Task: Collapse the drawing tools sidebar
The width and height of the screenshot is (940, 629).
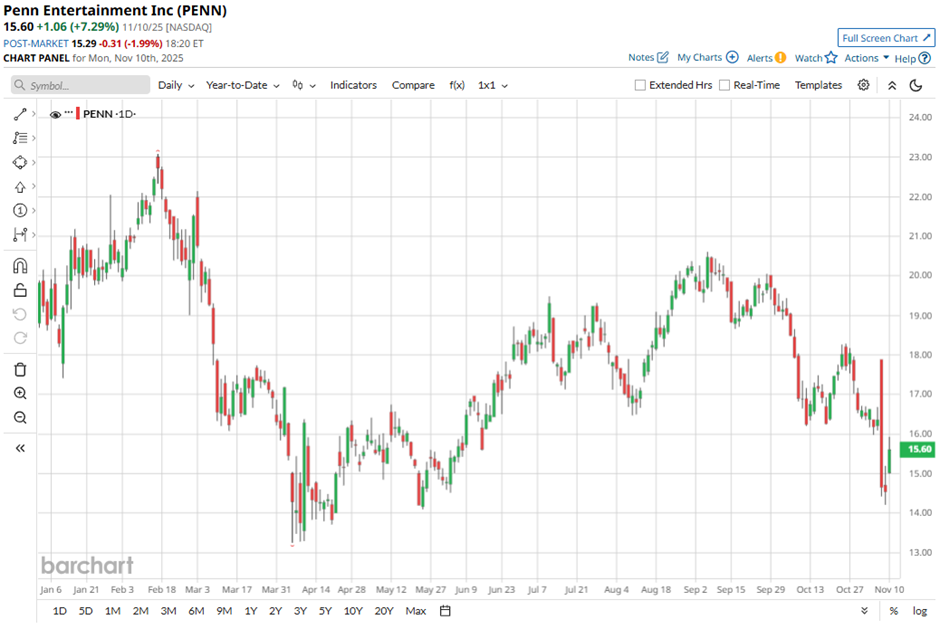Action: (20, 448)
